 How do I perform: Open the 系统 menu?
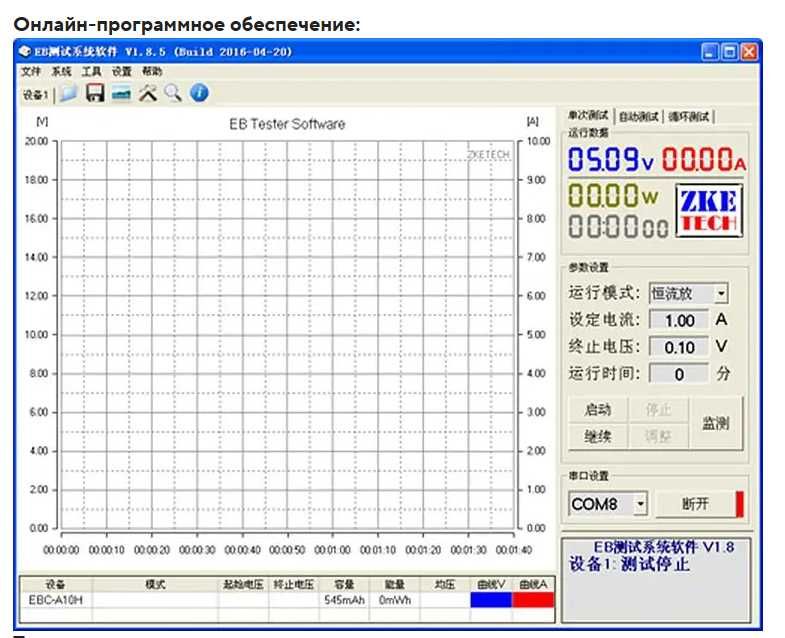[61, 72]
